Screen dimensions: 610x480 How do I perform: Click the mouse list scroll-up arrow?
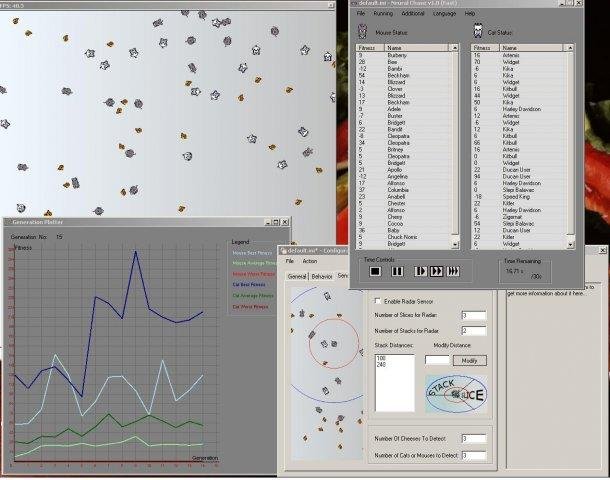point(455,48)
